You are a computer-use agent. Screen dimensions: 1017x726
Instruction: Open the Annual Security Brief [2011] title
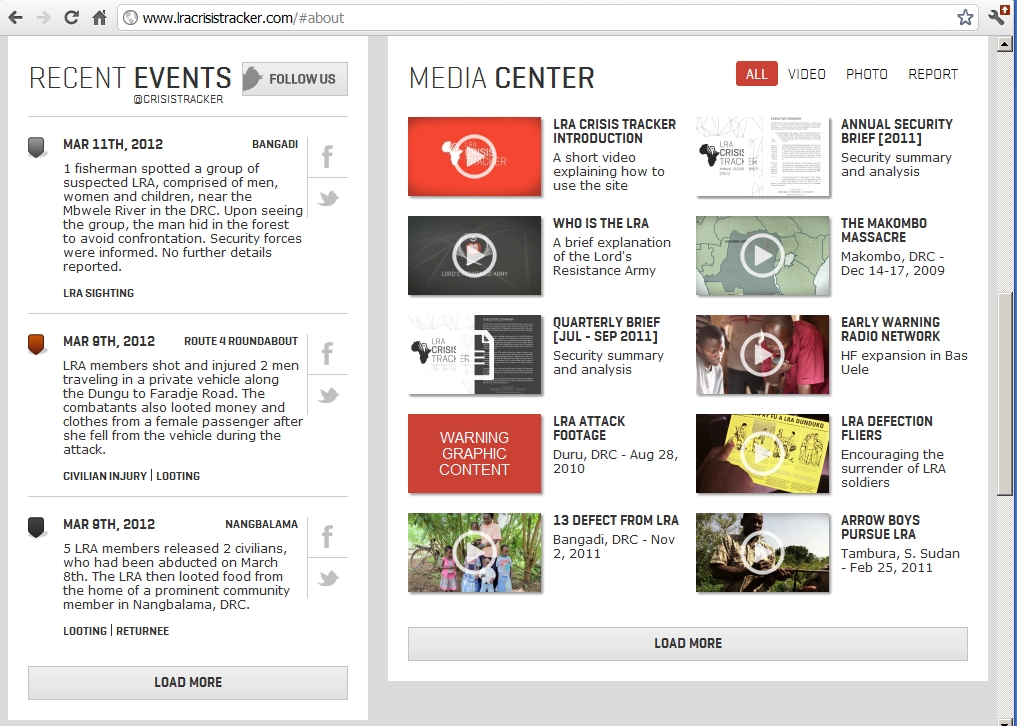(x=896, y=131)
